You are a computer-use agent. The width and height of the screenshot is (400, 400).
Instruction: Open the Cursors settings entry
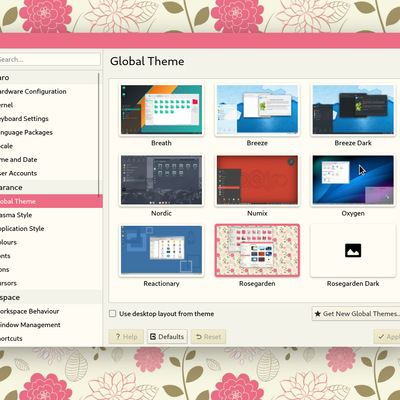51,283
